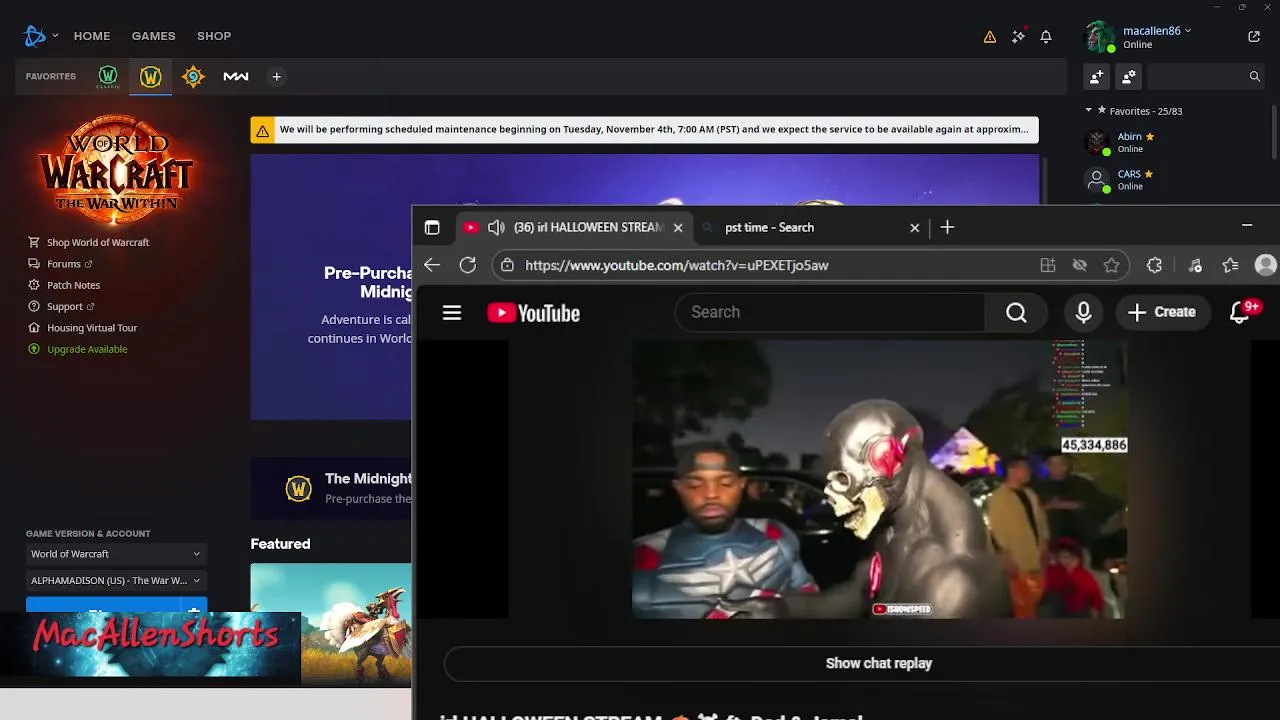
Task: Pop out the friends panel
Action: pyautogui.click(x=1254, y=37)
